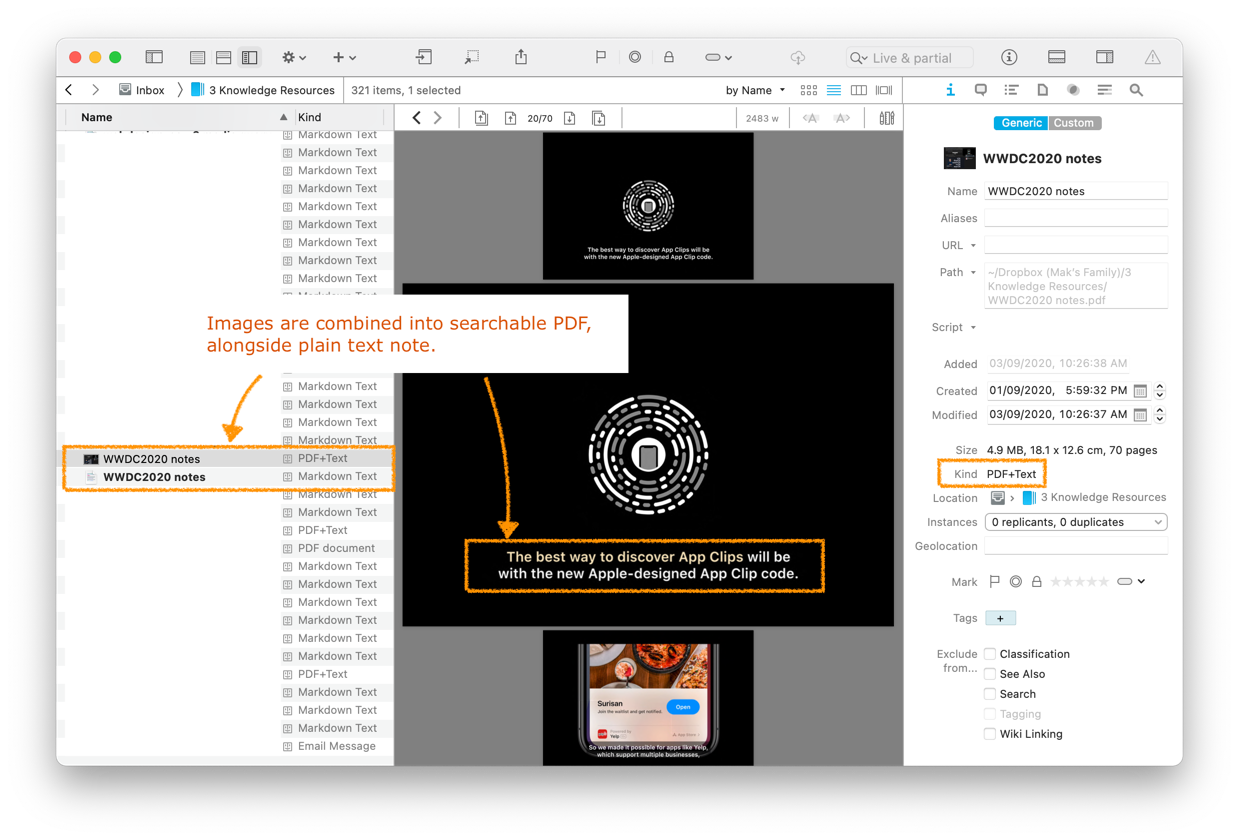
Task: Select the Generic info tab
Action: (1020, 123)
